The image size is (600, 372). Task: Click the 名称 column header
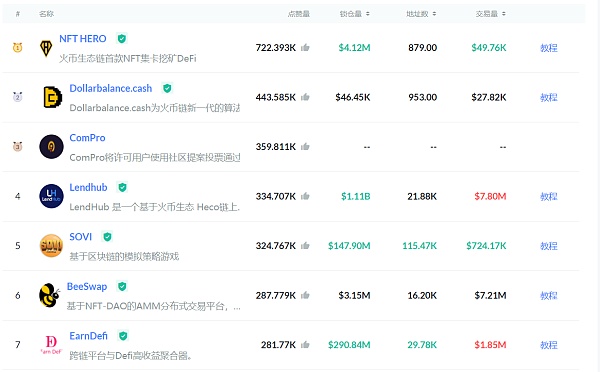46,14
